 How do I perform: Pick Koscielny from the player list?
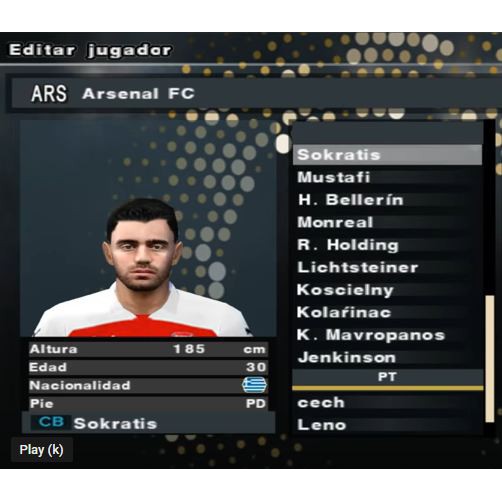point(388,290)
